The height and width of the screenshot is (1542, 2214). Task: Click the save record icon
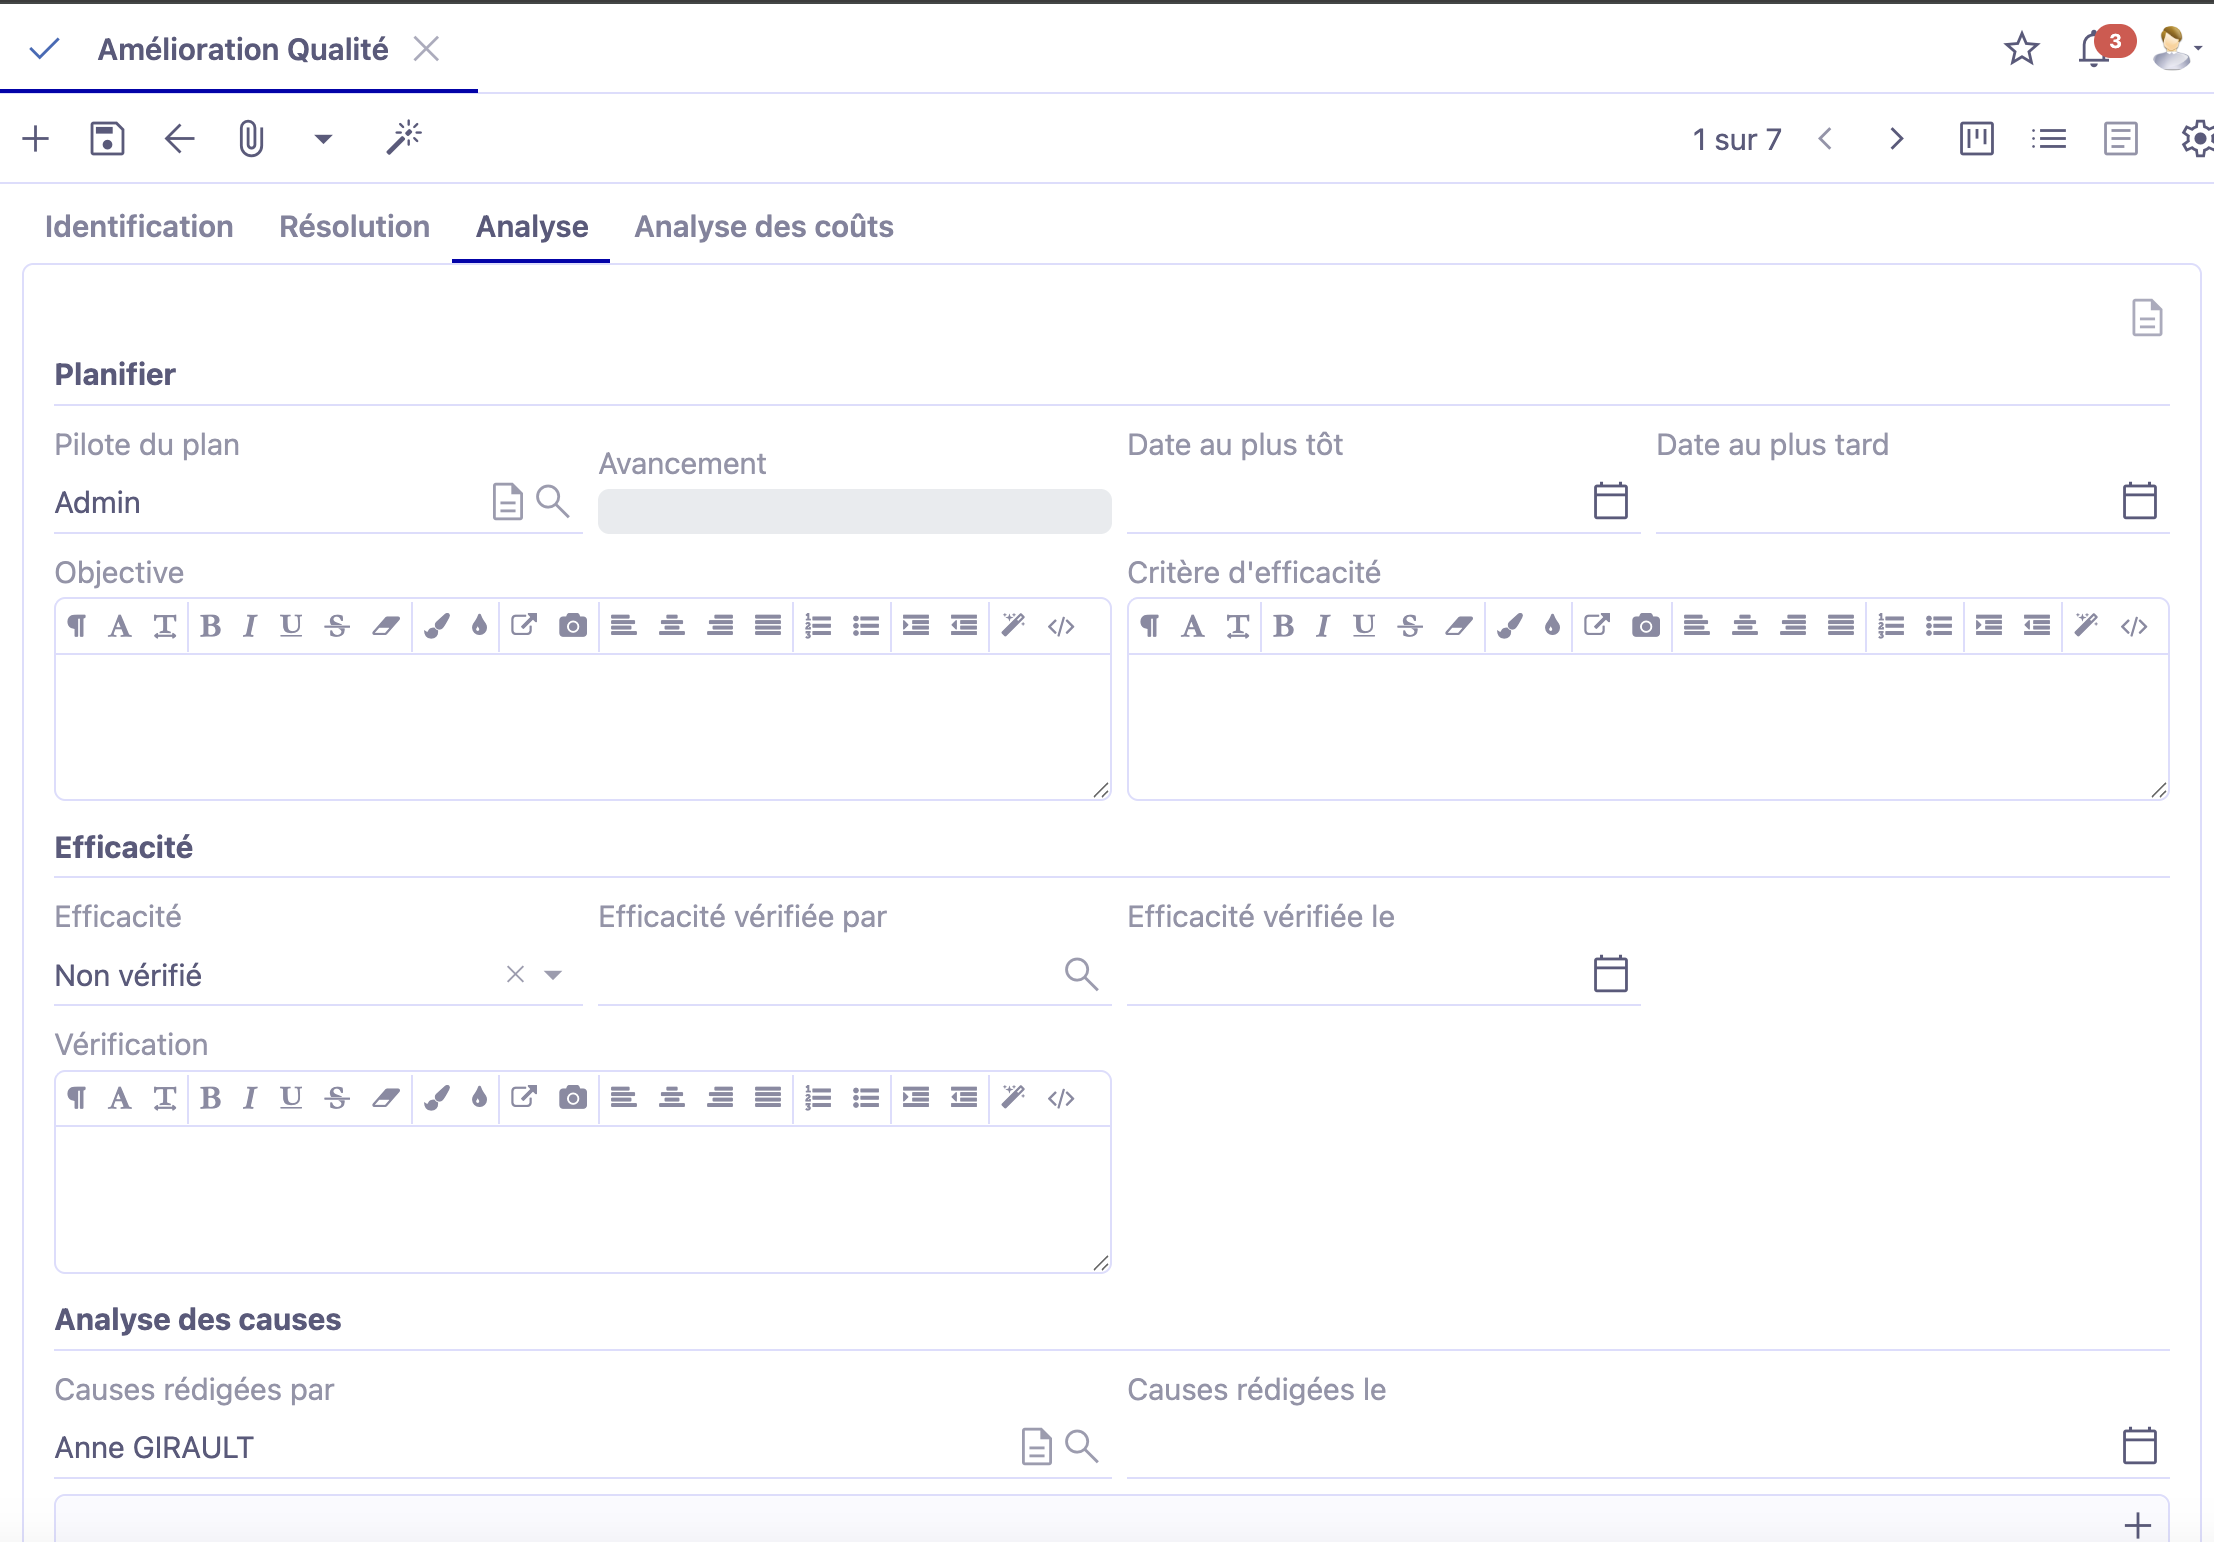(107, 139)
